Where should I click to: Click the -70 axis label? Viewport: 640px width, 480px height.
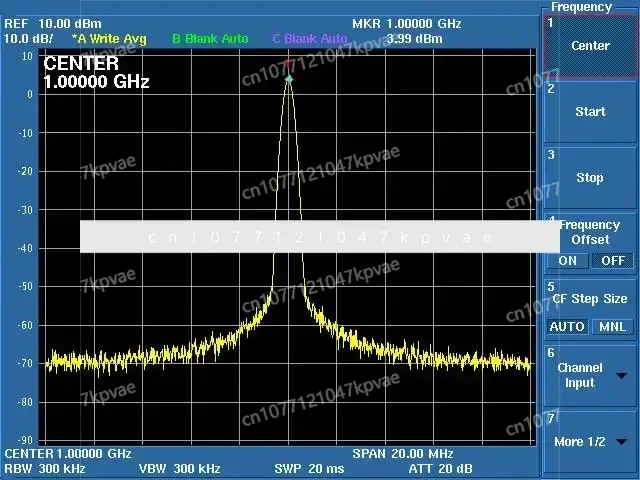[25, 363]
